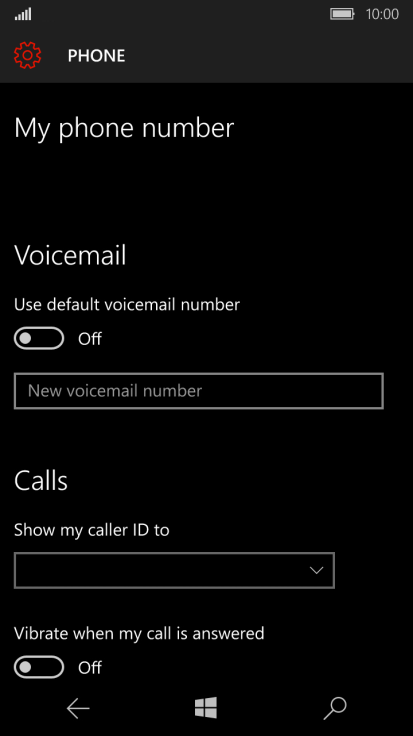
Task: Tap the Off label beside voicemail toggle
Action: click(x=90, y=338)
